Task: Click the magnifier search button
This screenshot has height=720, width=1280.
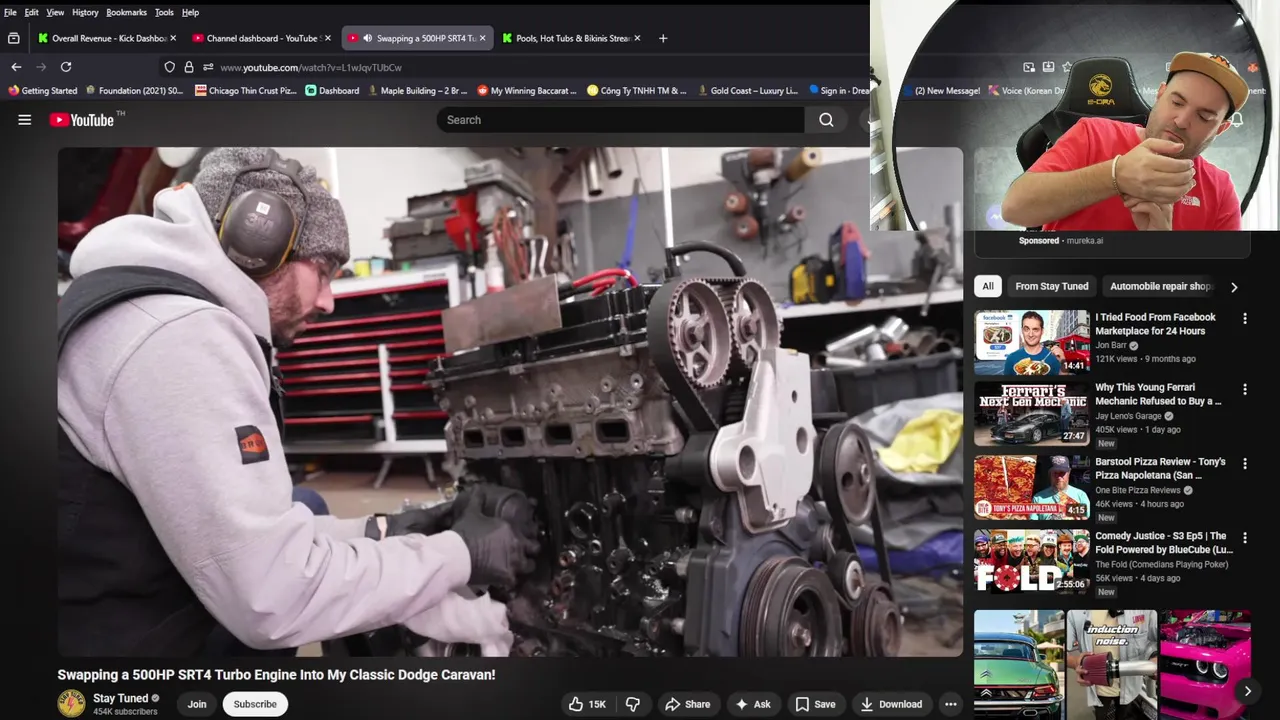Action: (826, 120)
